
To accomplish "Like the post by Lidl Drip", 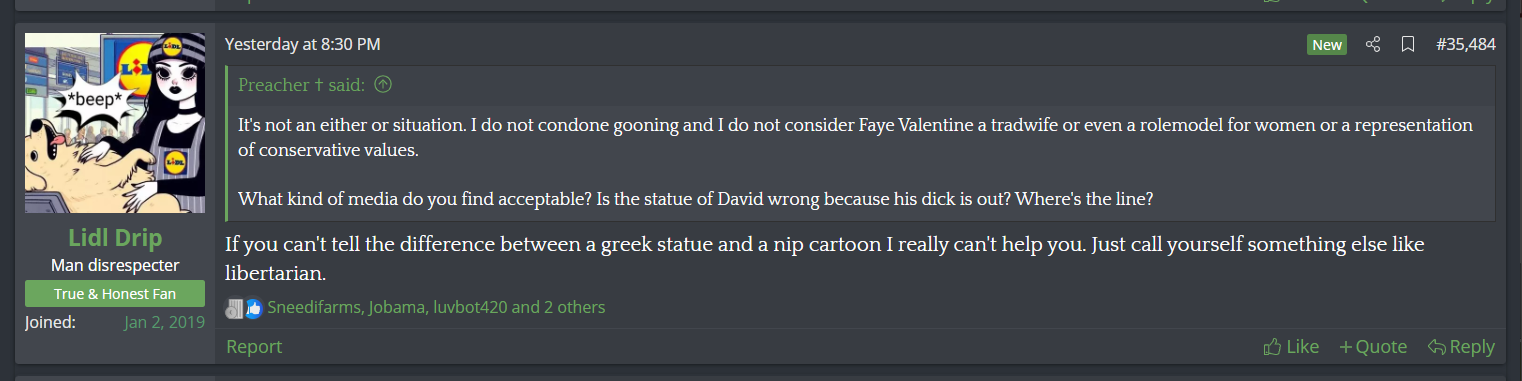I will (1291, 347).
